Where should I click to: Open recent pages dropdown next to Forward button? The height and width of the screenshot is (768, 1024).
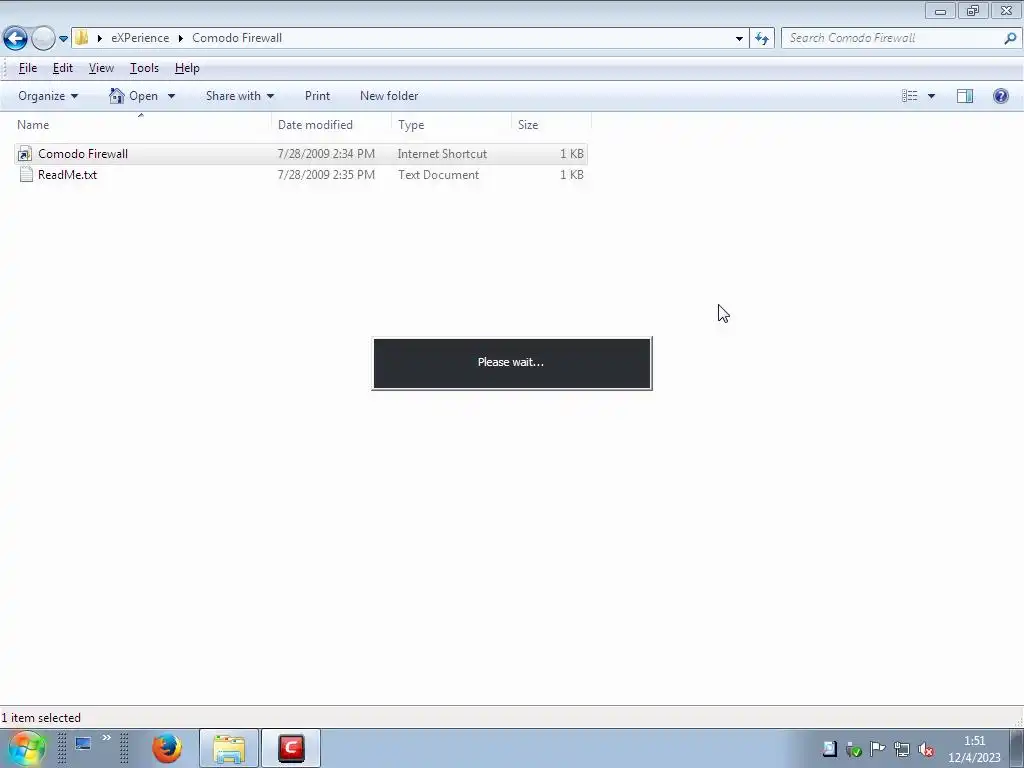[x=63, y=39]
